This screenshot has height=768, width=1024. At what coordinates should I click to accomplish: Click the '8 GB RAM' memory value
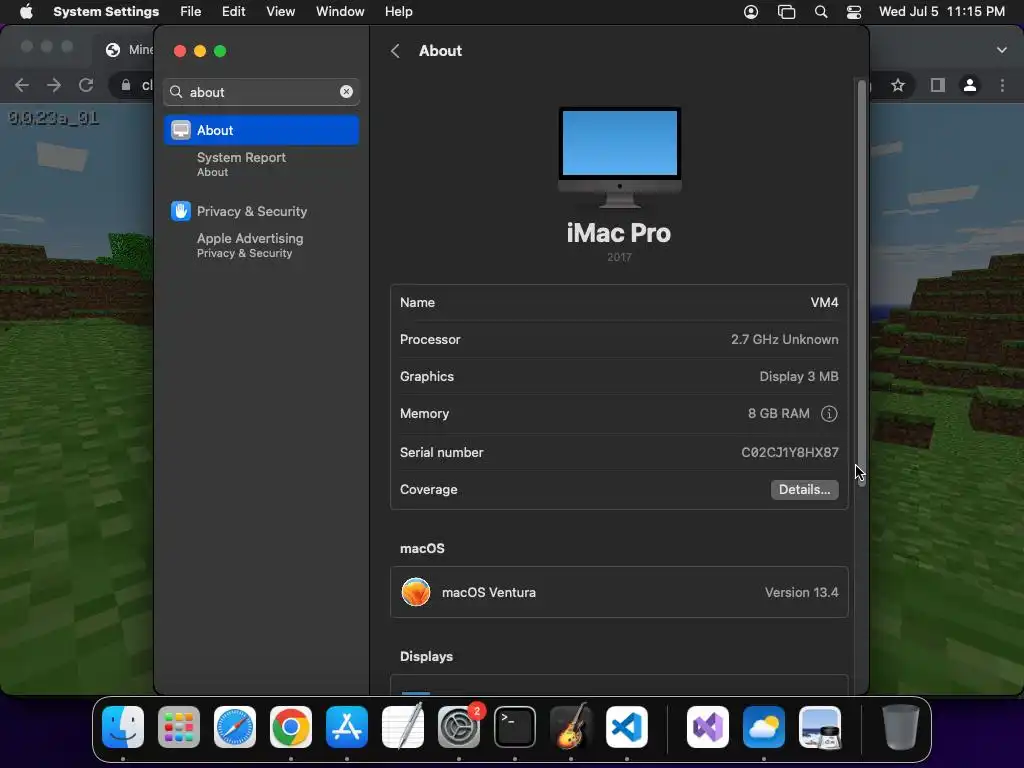point(778,413)
